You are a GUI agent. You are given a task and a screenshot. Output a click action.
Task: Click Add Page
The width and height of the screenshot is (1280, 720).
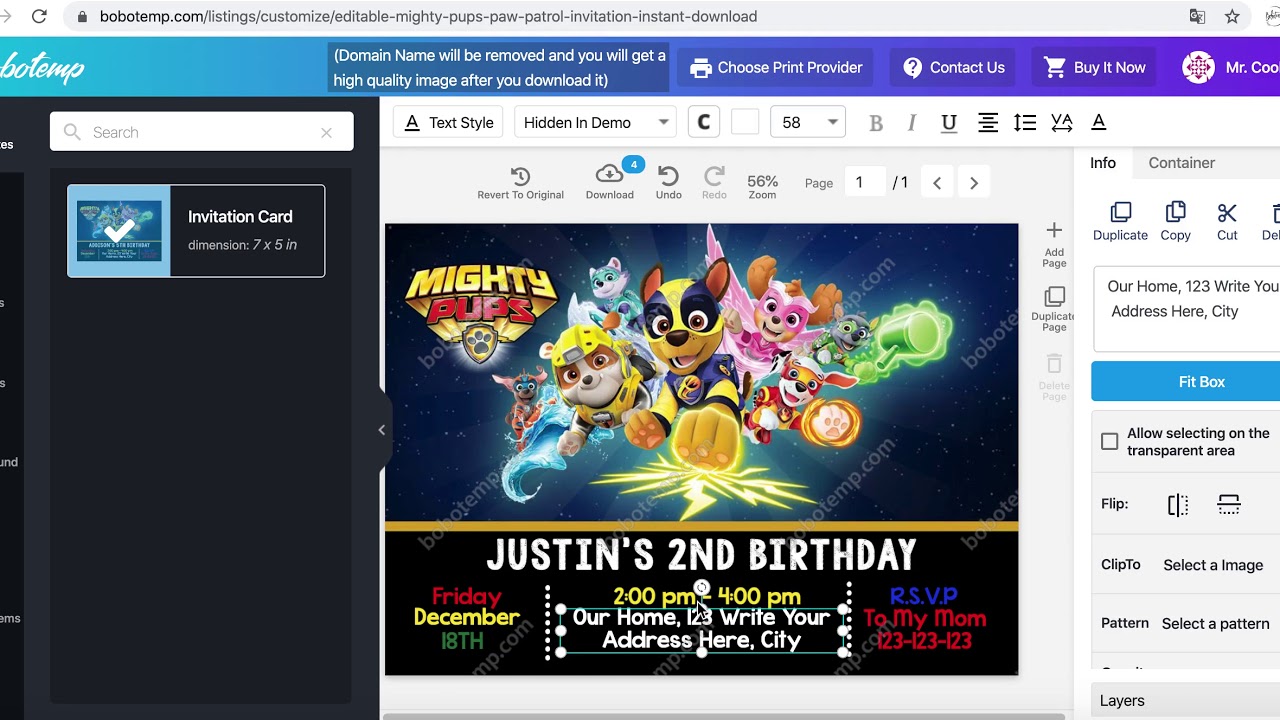[1054, 244]
